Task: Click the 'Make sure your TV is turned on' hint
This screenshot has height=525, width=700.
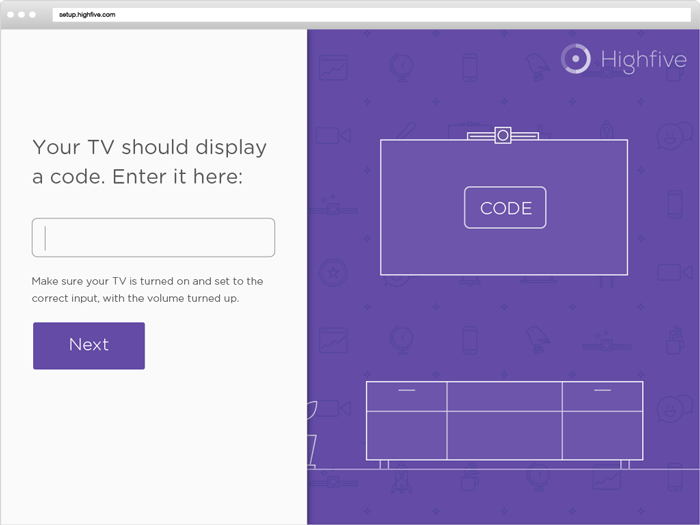Action: [147, 290]
